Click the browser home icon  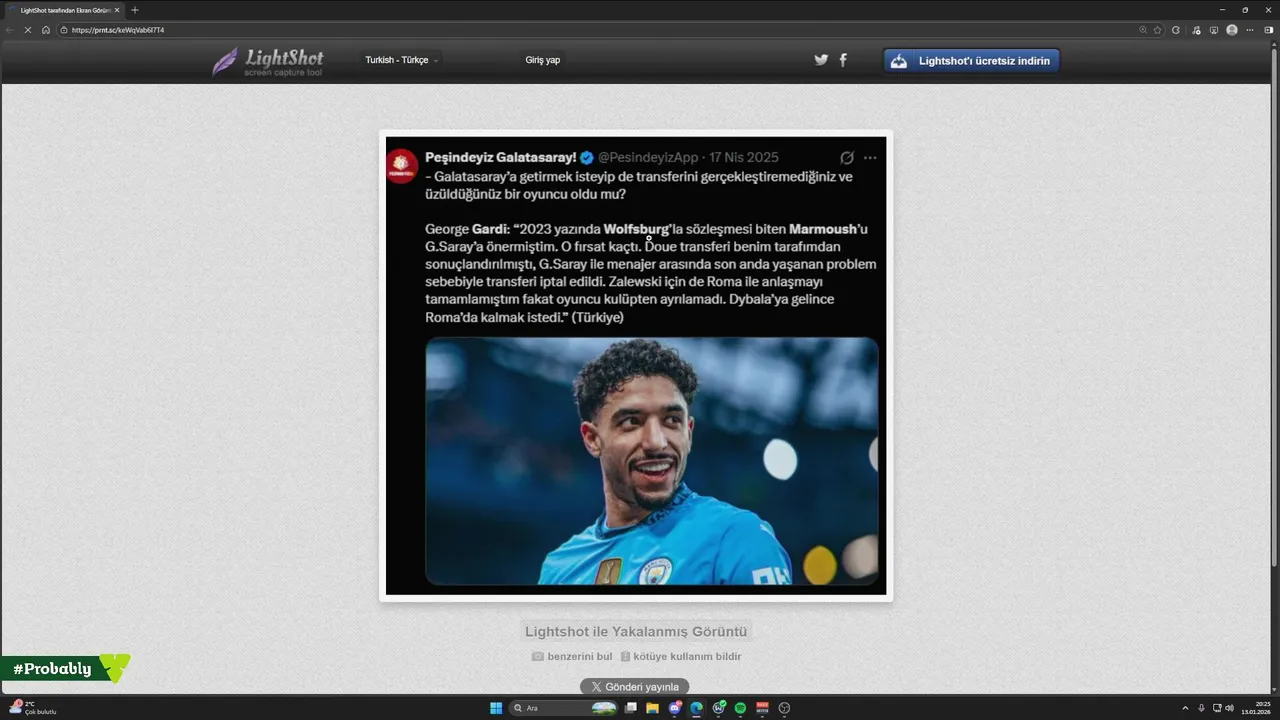pos(46,30)
